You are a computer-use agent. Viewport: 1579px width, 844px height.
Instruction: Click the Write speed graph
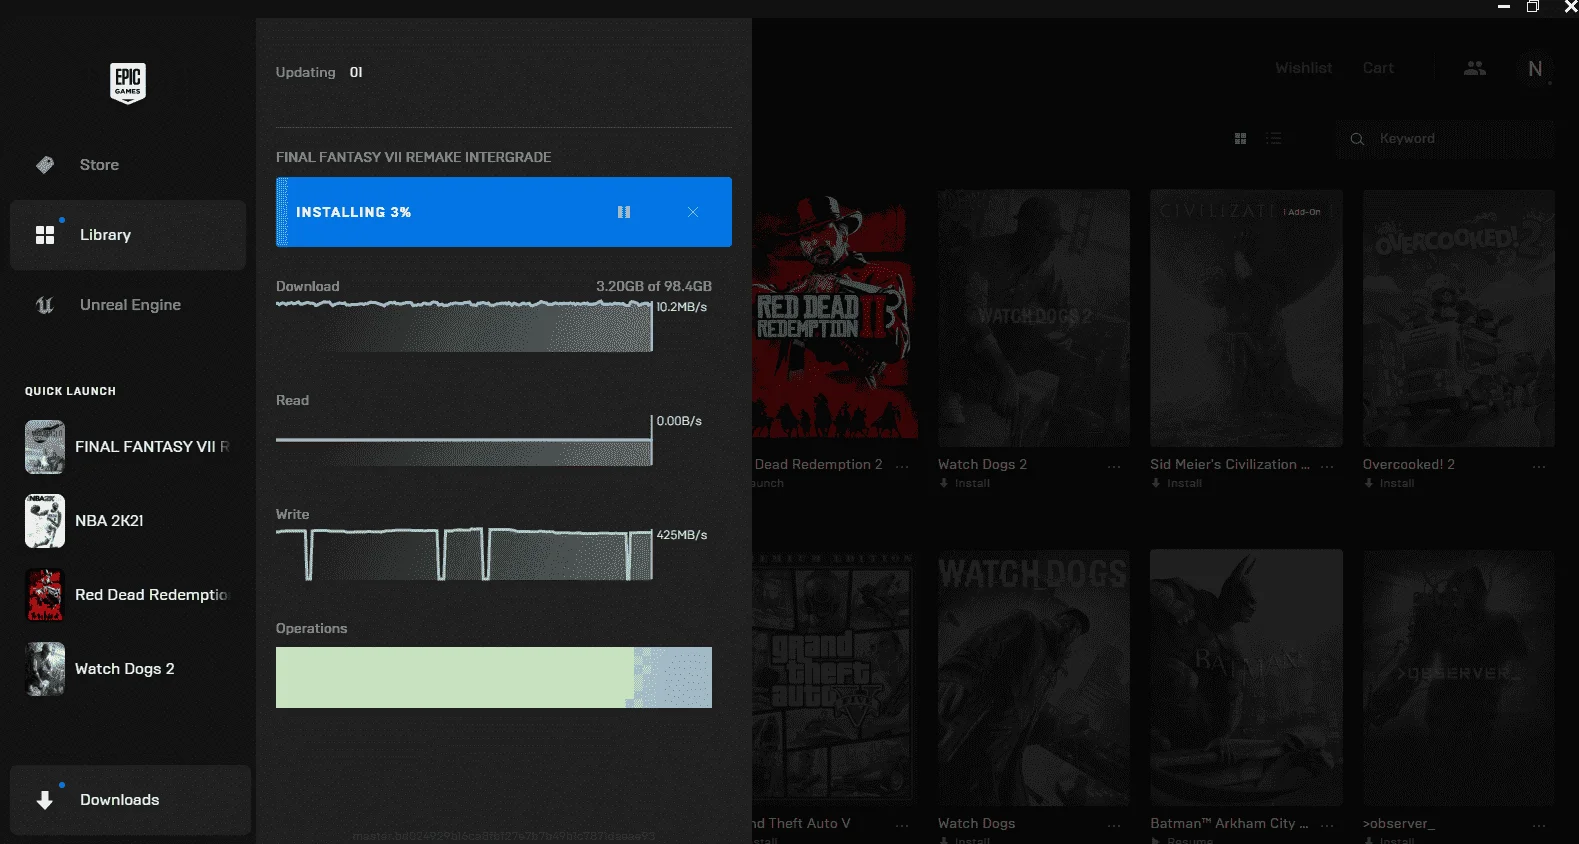click(x=464, y=554)
